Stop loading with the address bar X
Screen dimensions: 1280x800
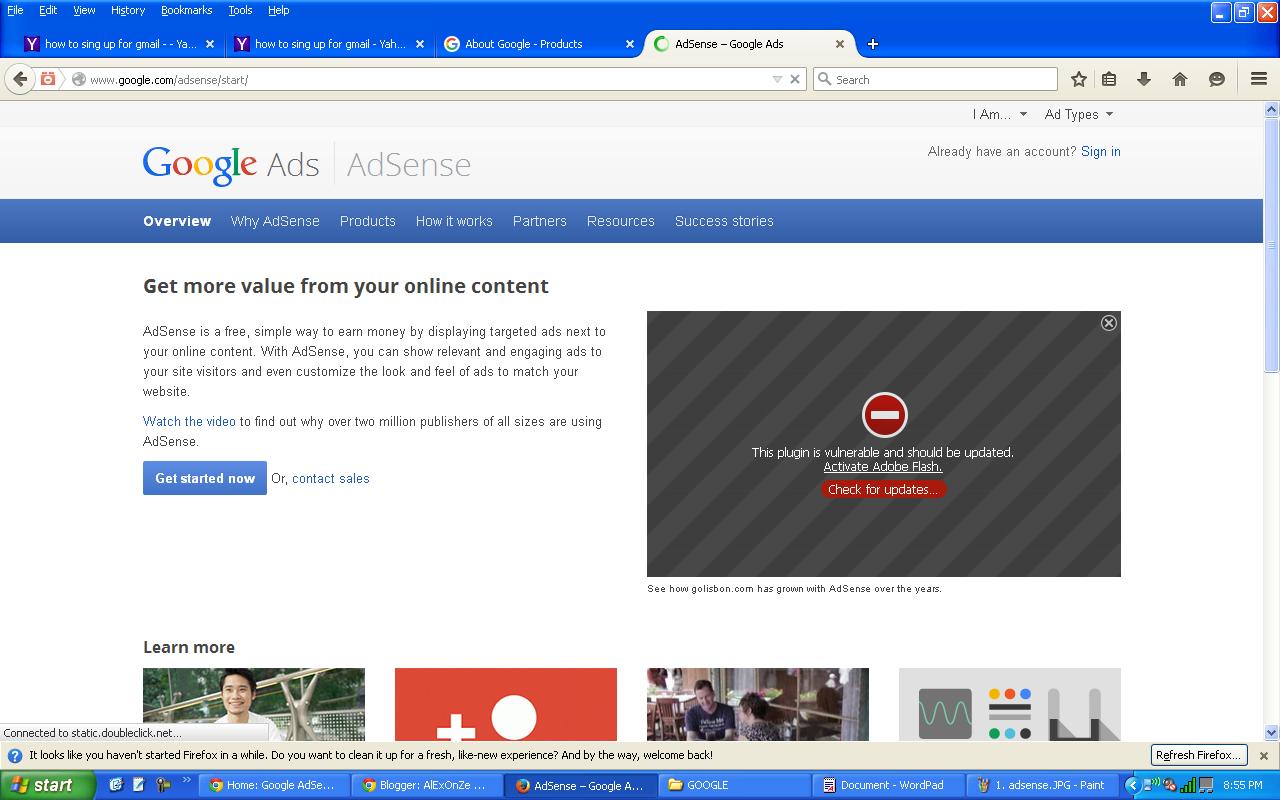[x=795, y=79]
